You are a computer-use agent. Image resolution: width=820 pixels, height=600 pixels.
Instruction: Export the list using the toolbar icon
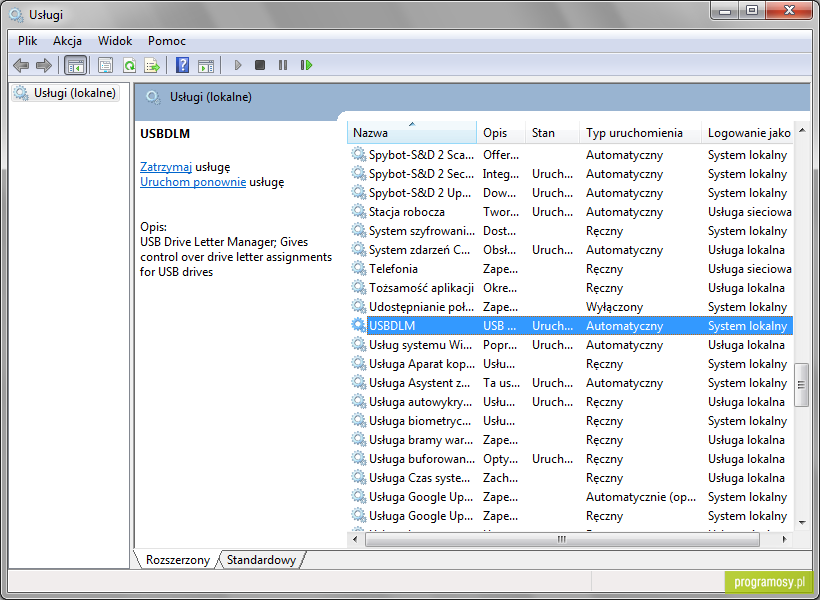(152, 65)
